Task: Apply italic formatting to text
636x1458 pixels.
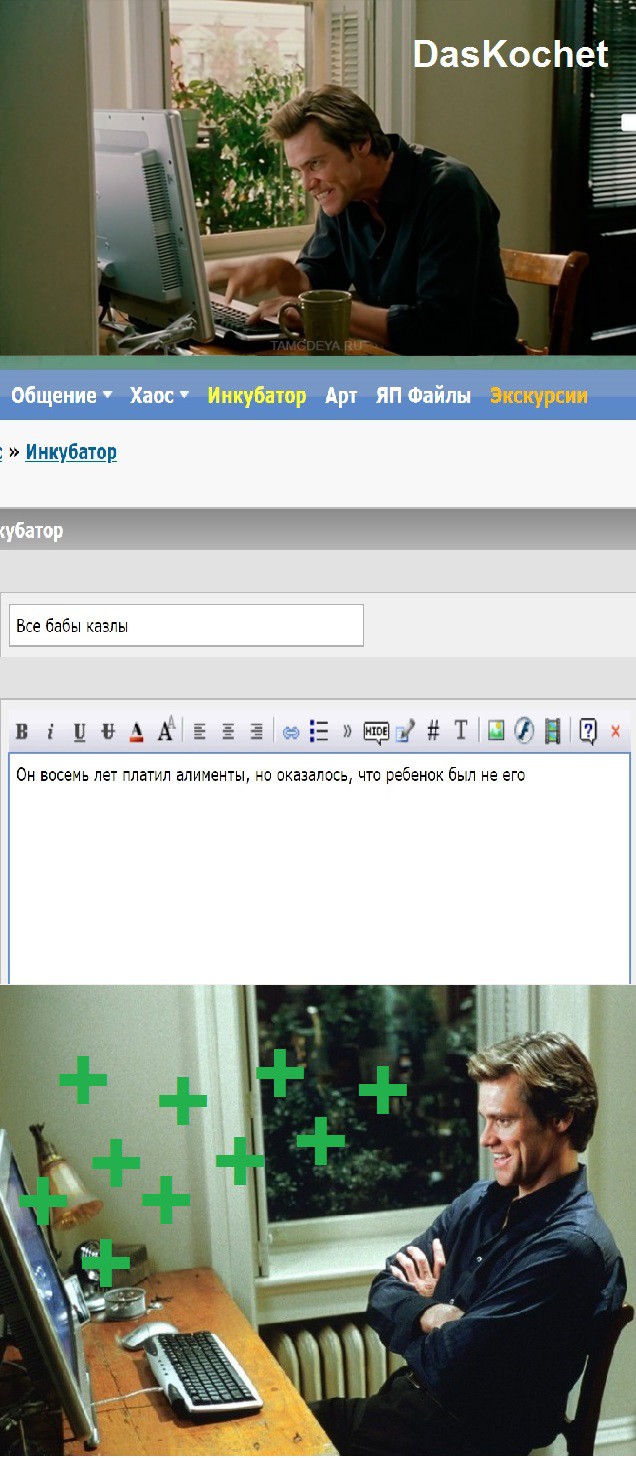Action: [x=50, y=731]
